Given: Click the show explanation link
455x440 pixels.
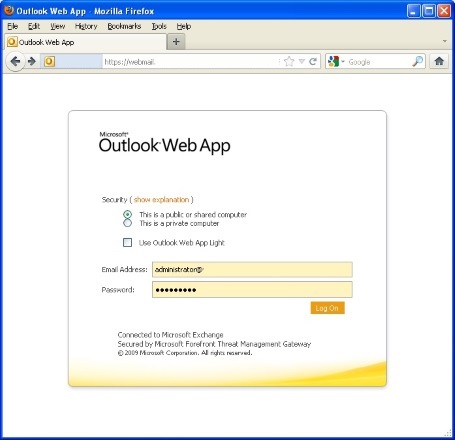Looking at the screenshot, I should coord(161,200).
